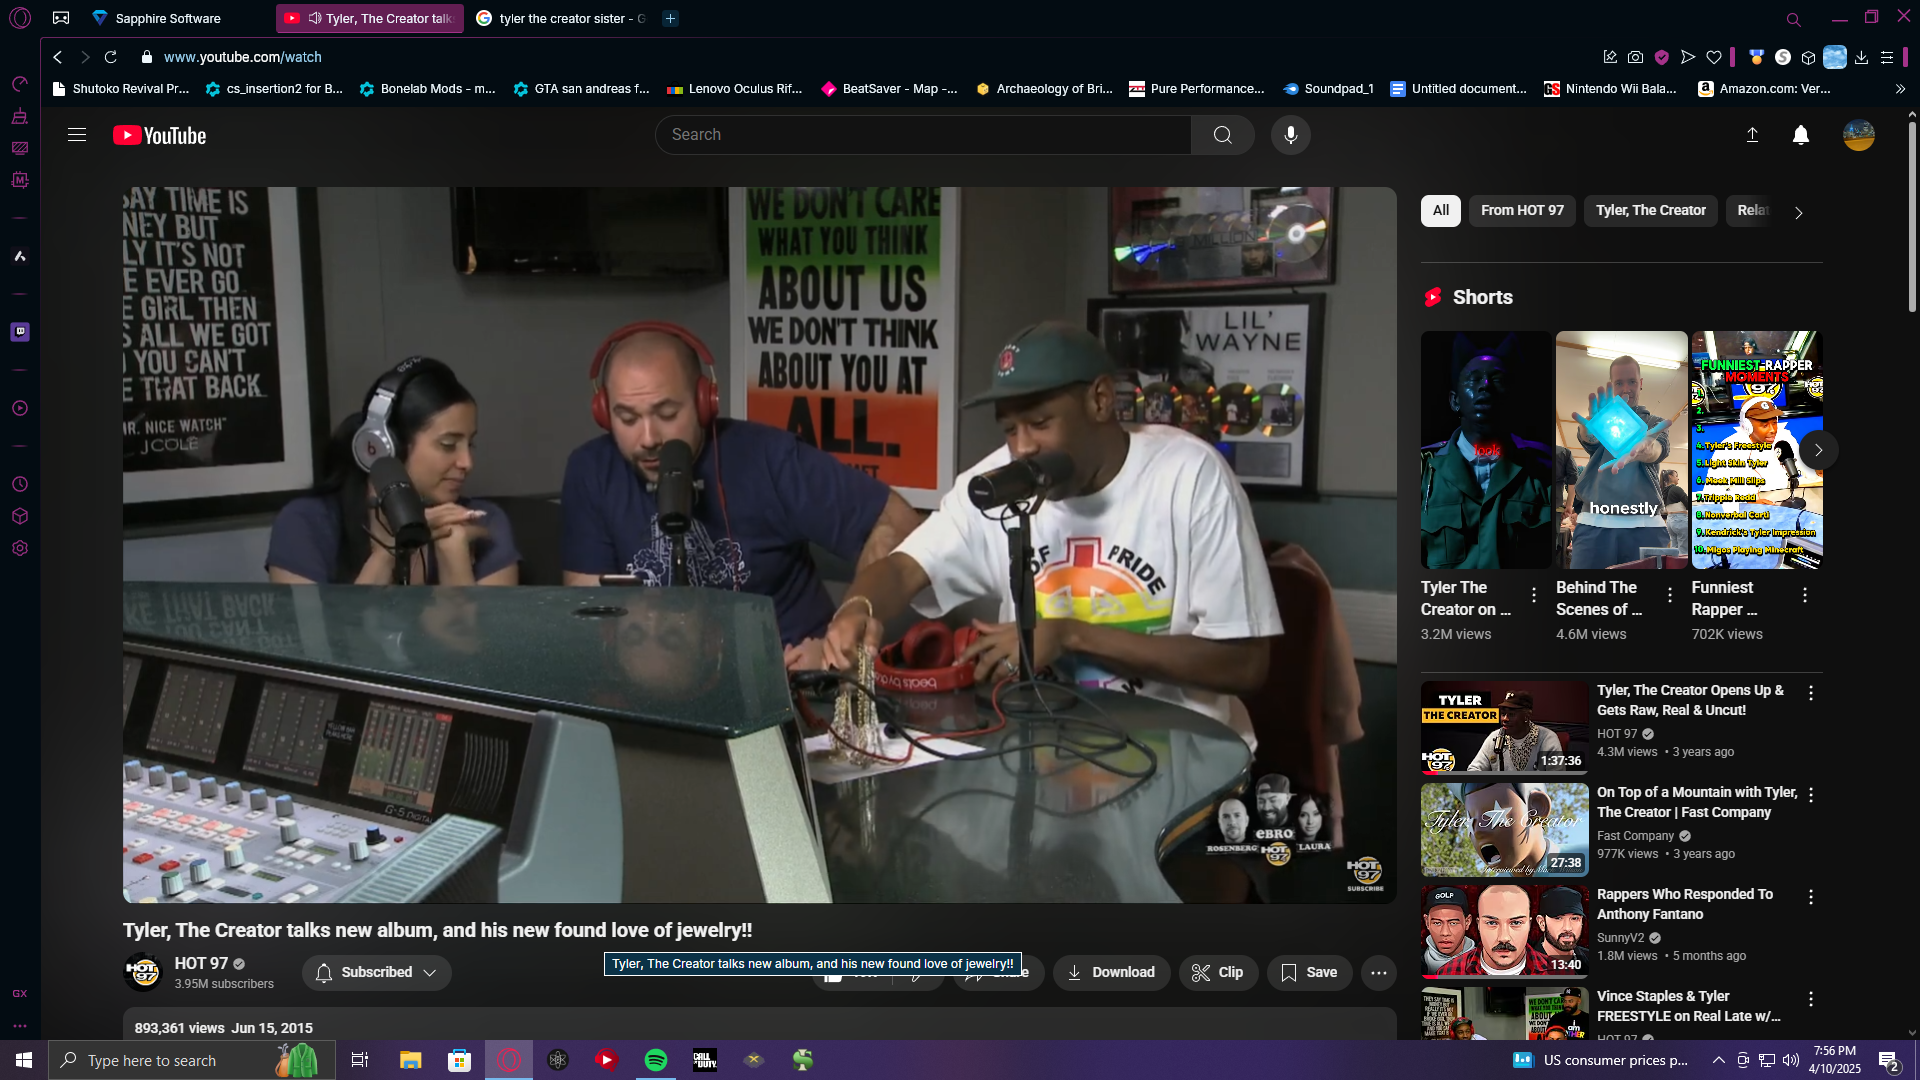Open the YouTube hamburger guide menu
1920x1080 pixels.
click(77, 135)
